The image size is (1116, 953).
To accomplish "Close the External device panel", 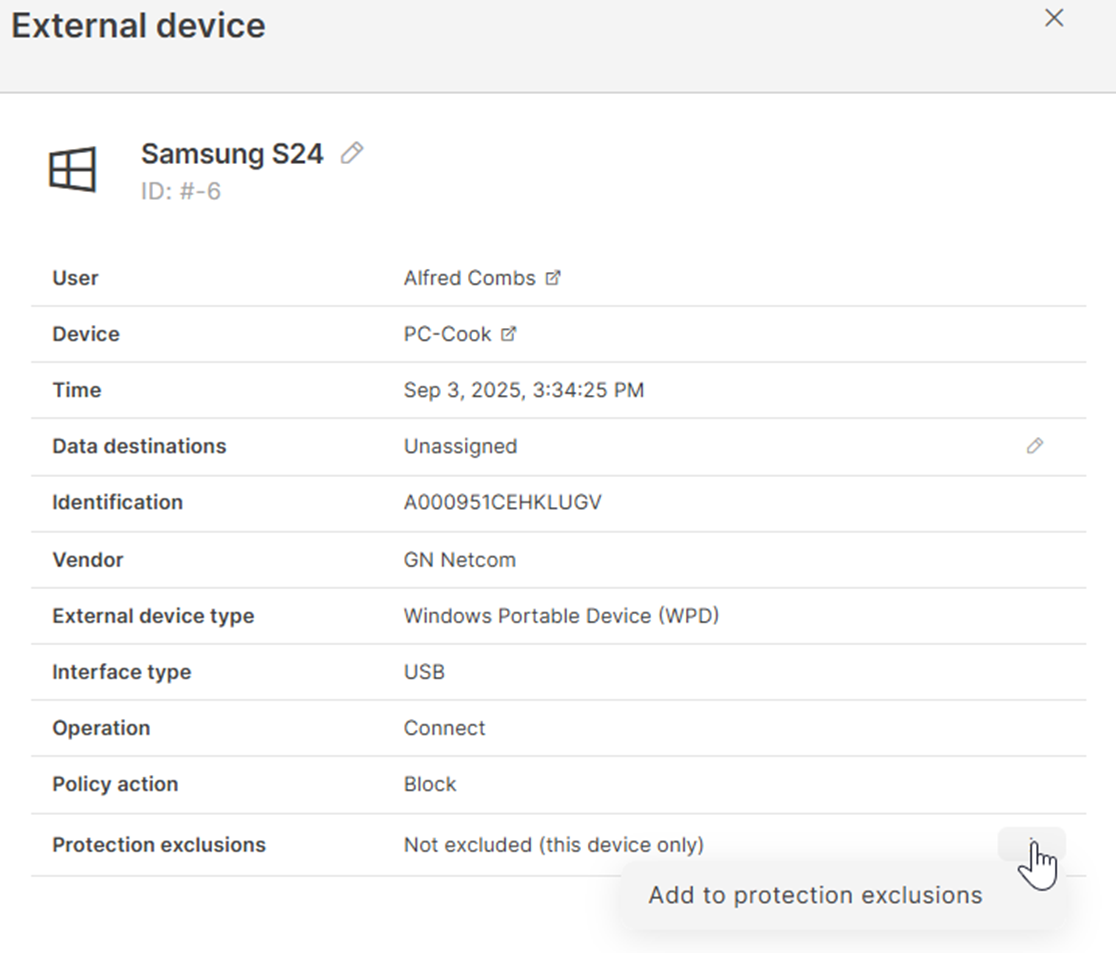I will click(1054, 18).
